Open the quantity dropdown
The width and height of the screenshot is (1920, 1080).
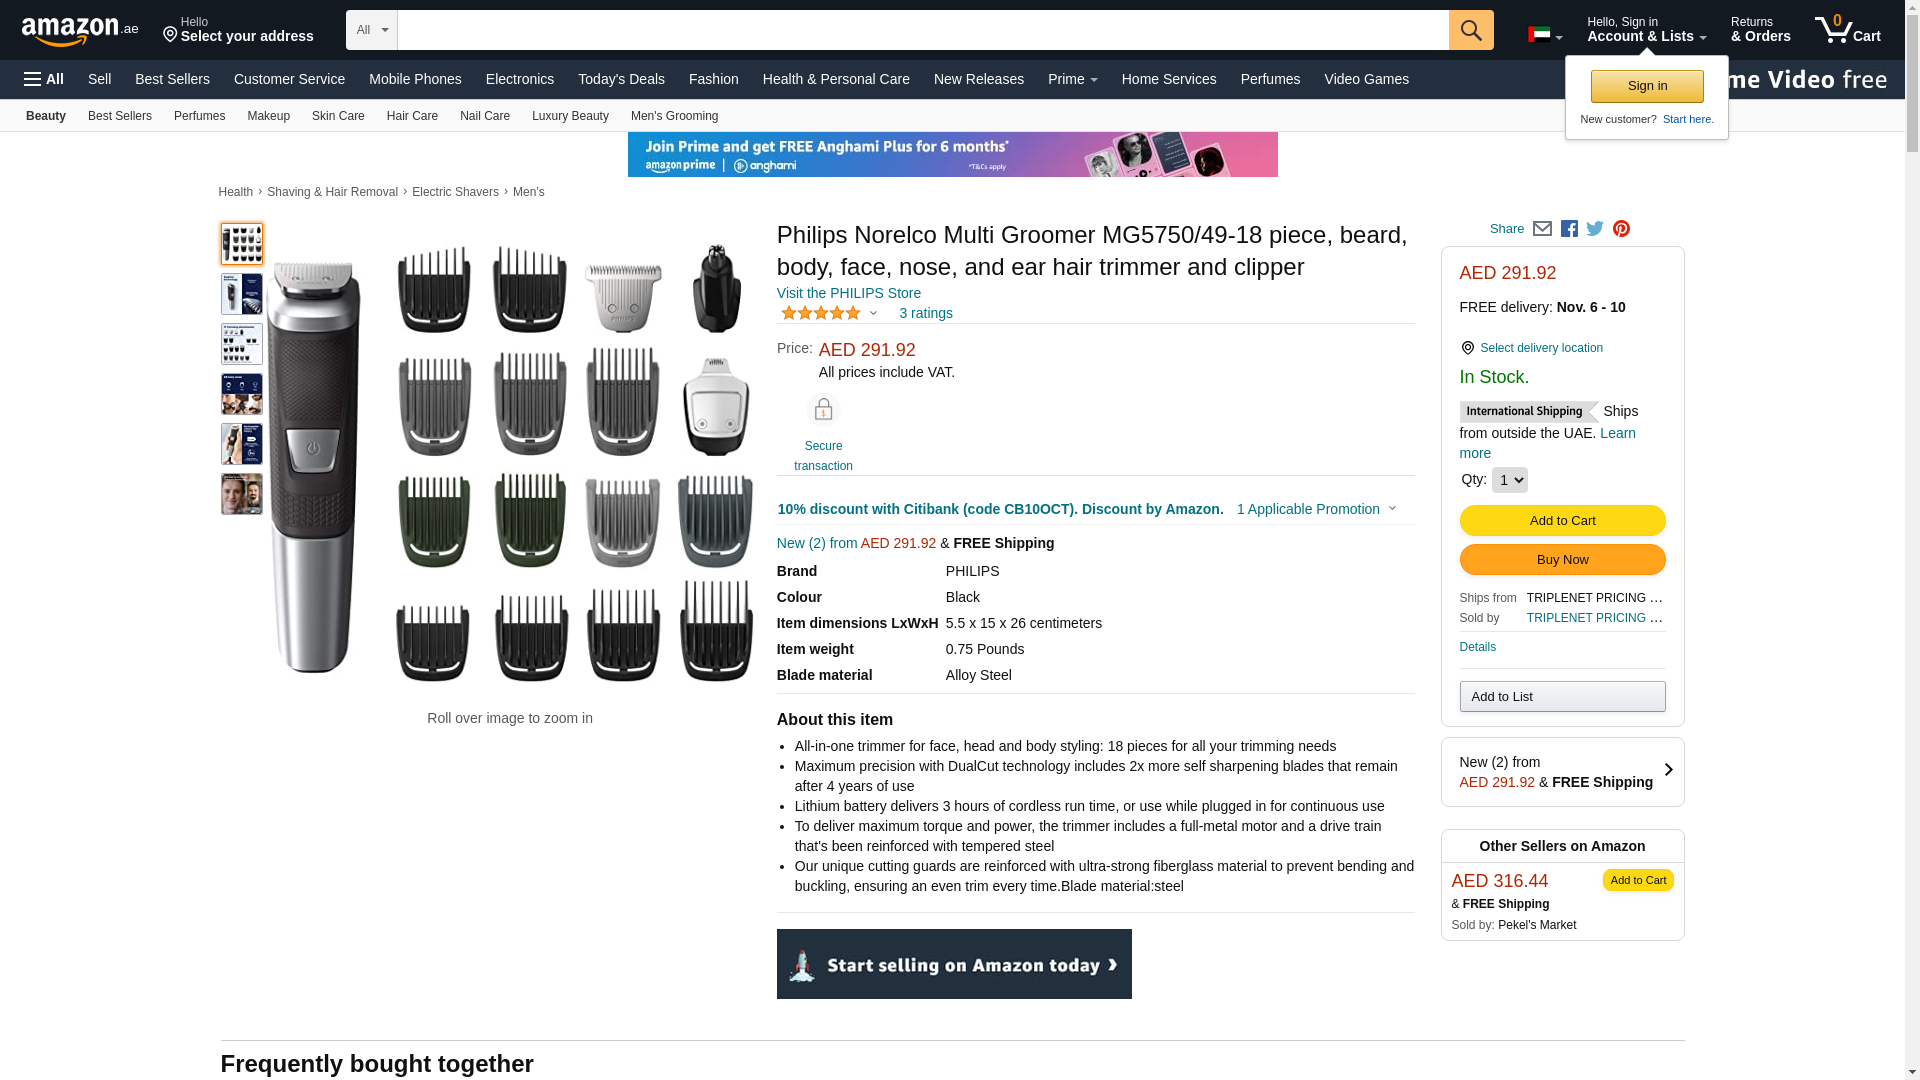(x=1509, y=480)
